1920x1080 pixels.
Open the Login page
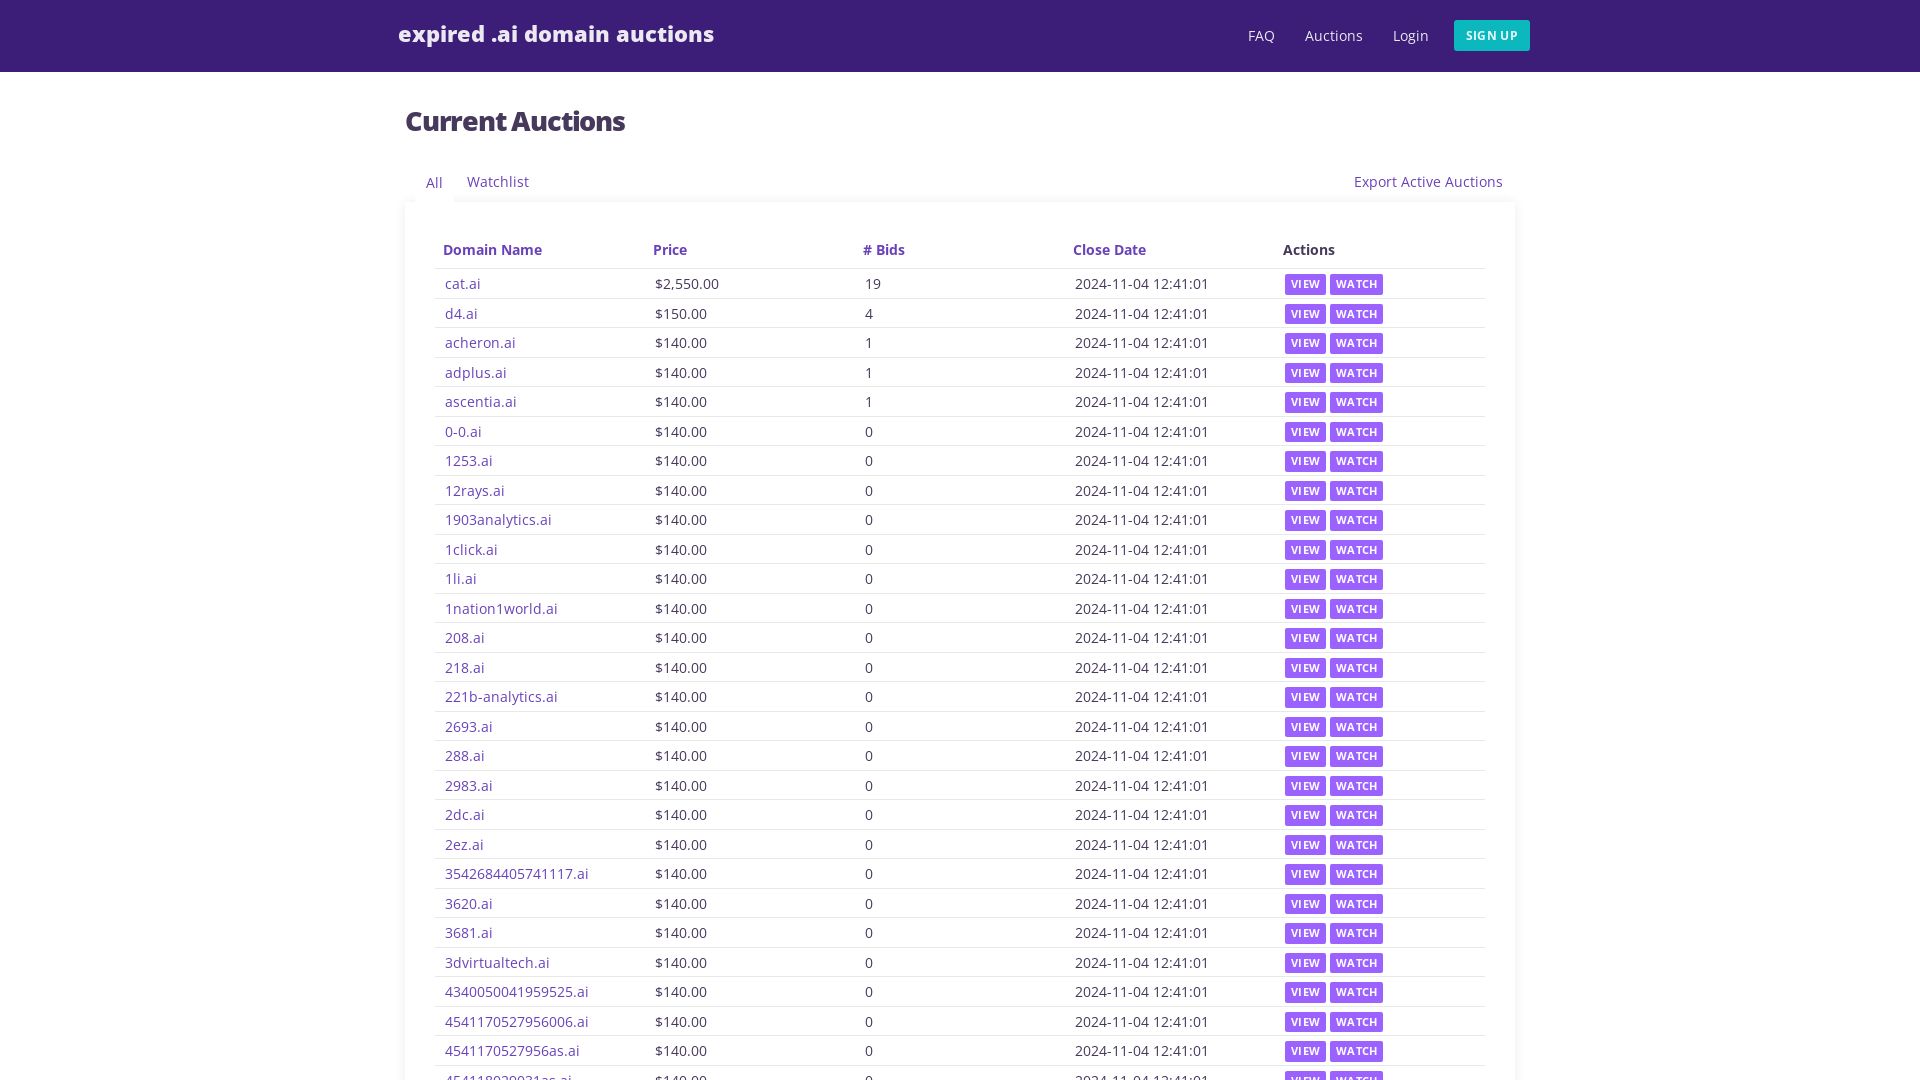click(1410, 35)
